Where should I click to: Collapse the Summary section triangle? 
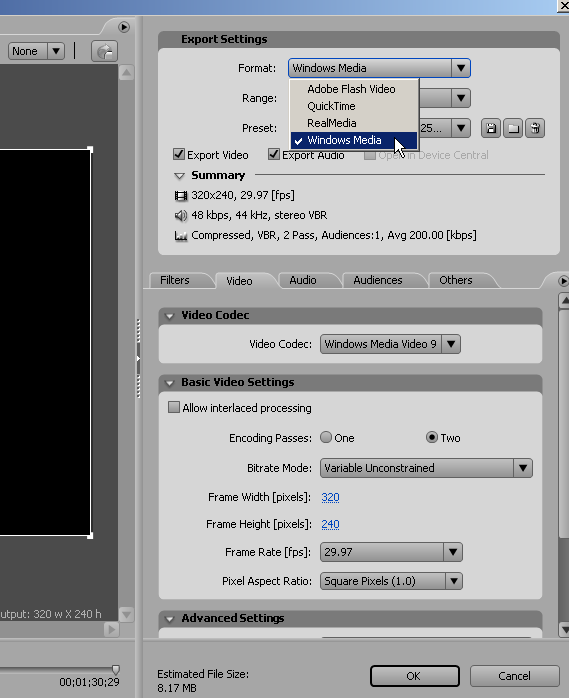click(x=179, y=176)
